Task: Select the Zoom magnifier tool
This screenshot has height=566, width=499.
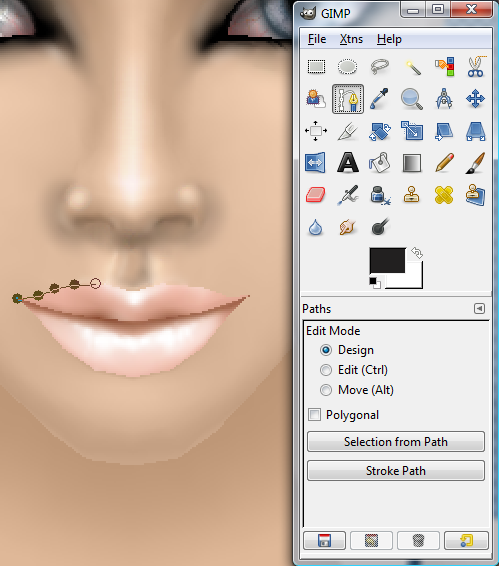Action: 412,99
